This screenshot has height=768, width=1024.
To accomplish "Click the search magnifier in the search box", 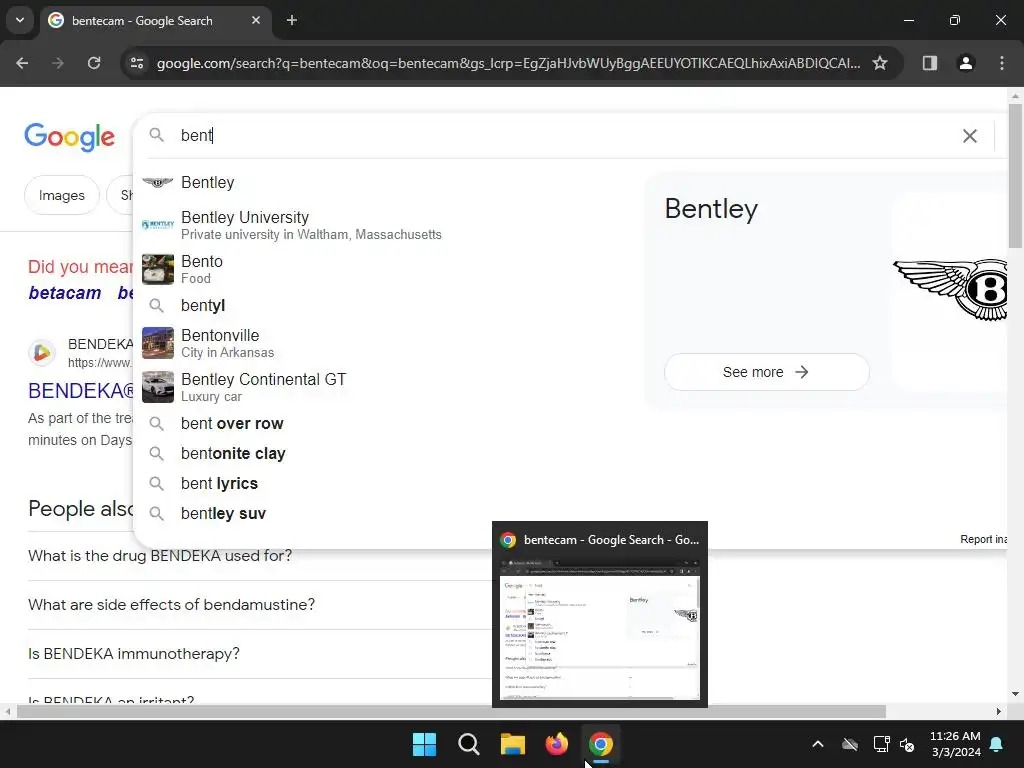I will coord(156,135).
